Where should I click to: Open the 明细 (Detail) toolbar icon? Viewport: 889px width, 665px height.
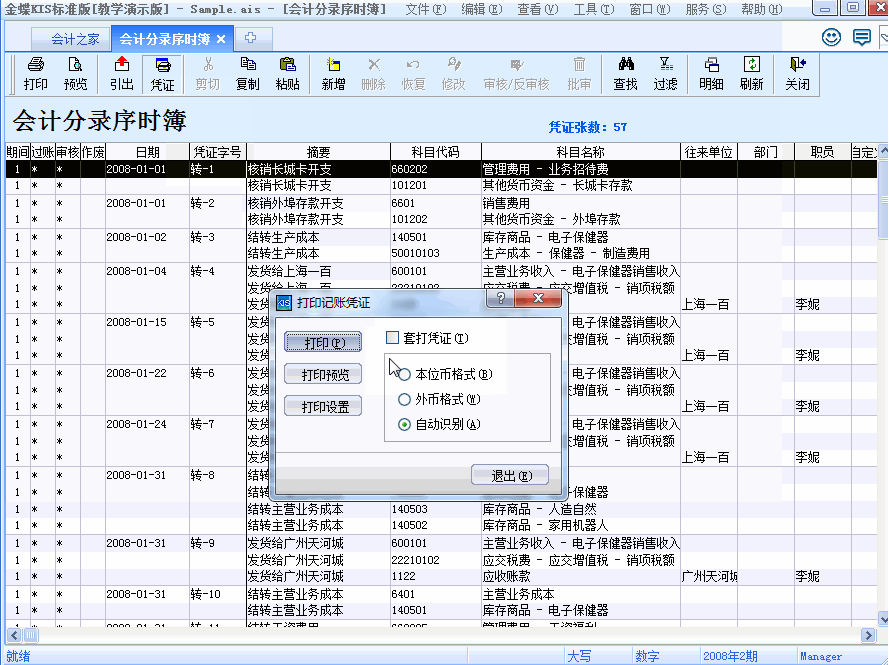click(709, 75)
